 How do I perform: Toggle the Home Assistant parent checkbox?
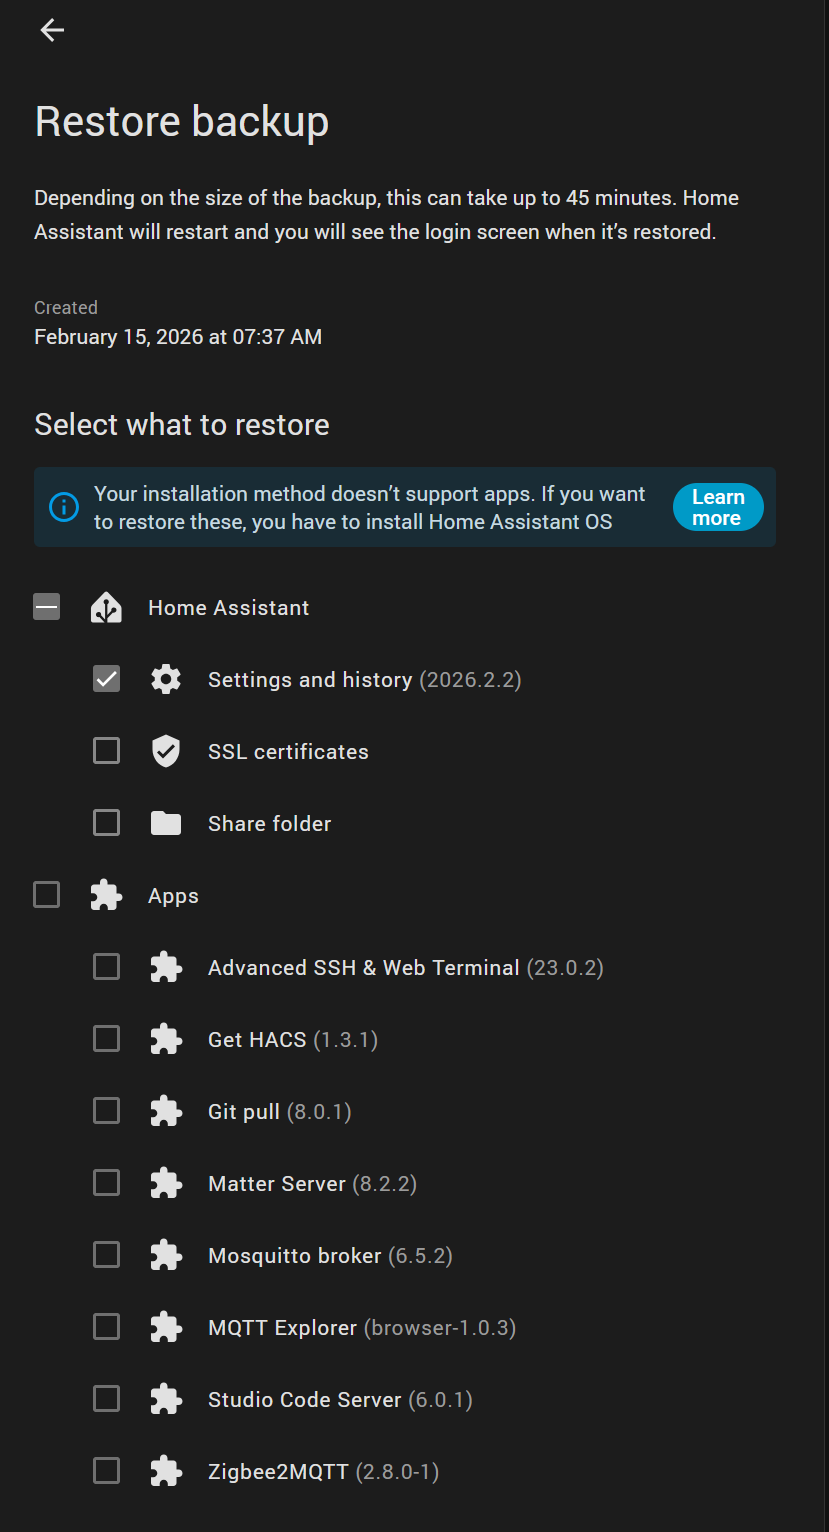tap(47, 607)
